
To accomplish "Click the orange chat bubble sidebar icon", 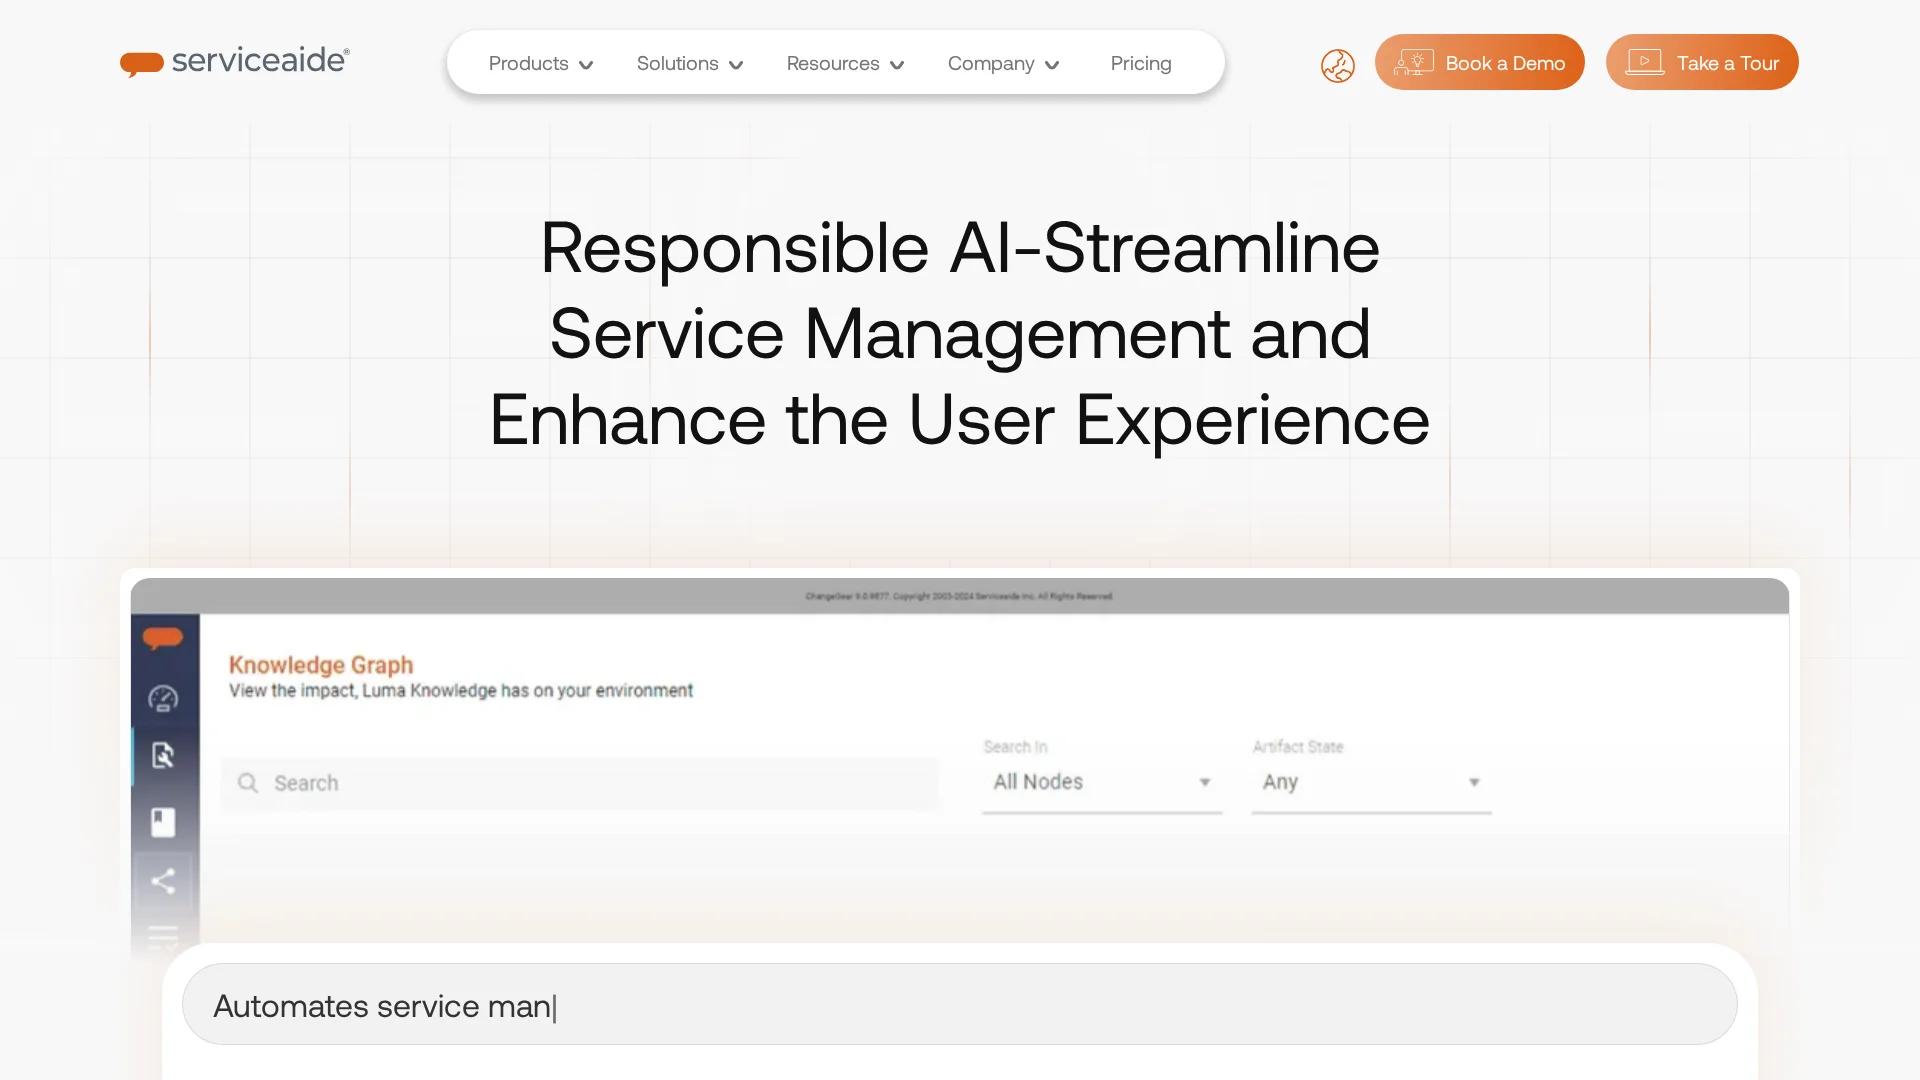I will click(163, 637).
